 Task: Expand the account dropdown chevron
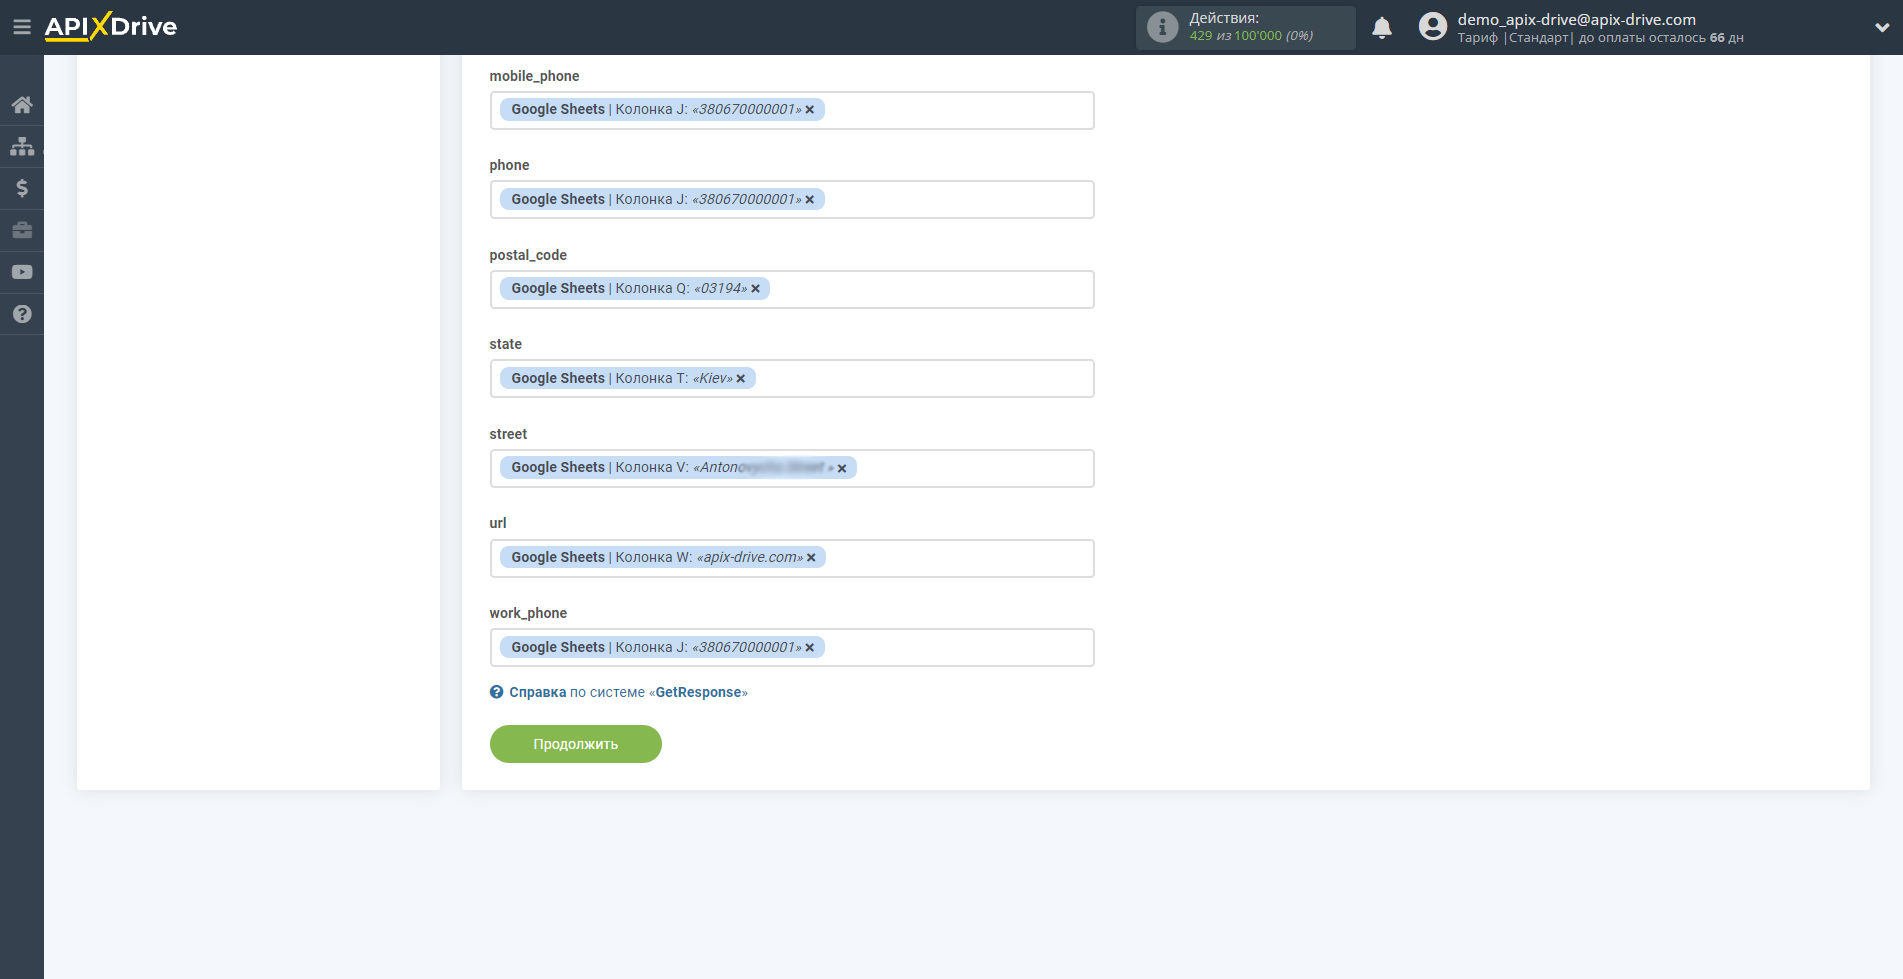pyautogui.click(x=1881, y=28)
